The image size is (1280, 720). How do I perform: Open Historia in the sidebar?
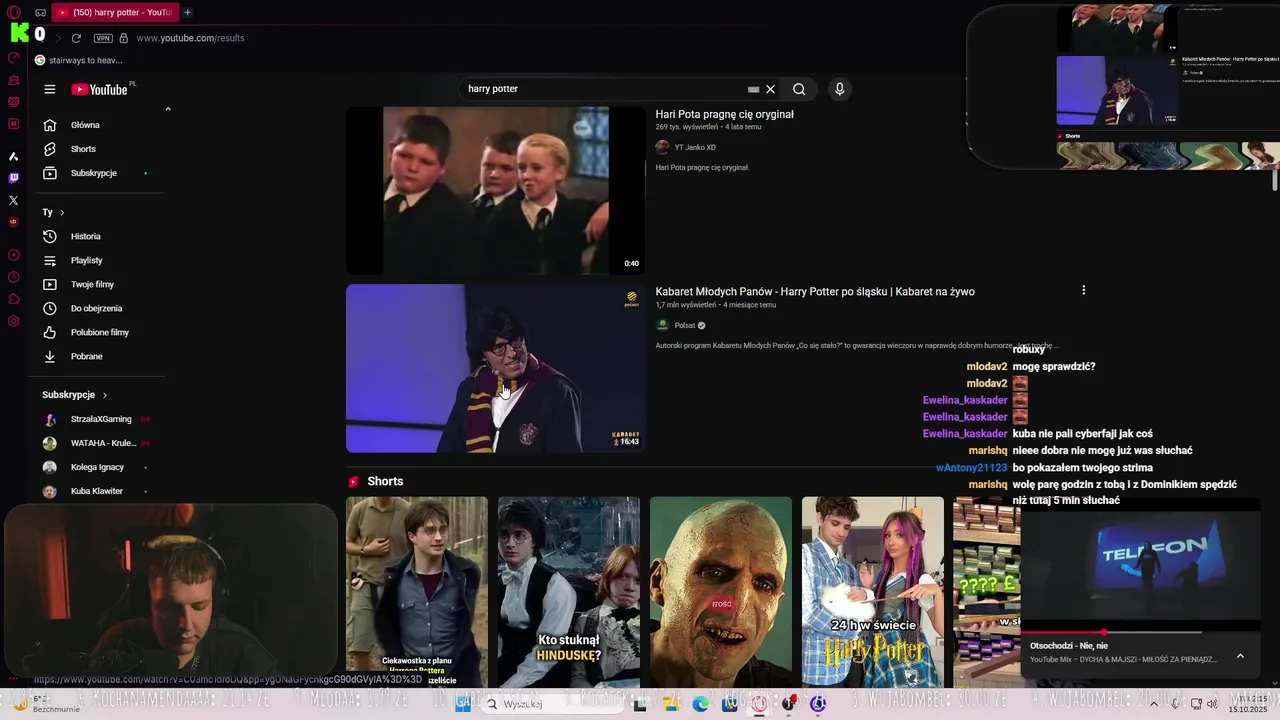tap(86, 236)
